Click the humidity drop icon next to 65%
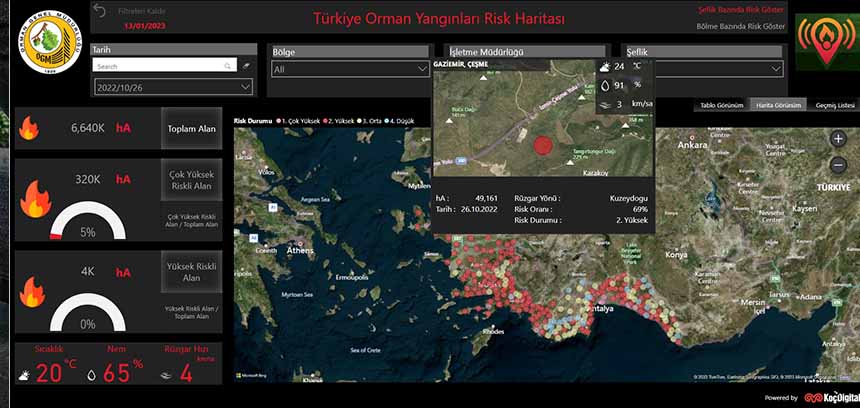 point(92,376)
